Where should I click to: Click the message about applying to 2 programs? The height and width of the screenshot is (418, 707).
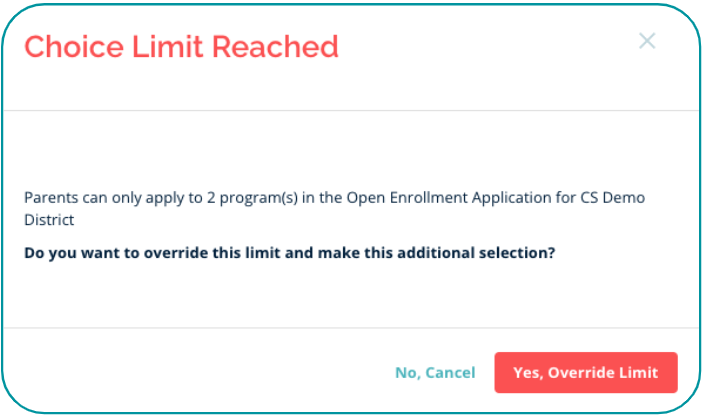click(334, 207)
